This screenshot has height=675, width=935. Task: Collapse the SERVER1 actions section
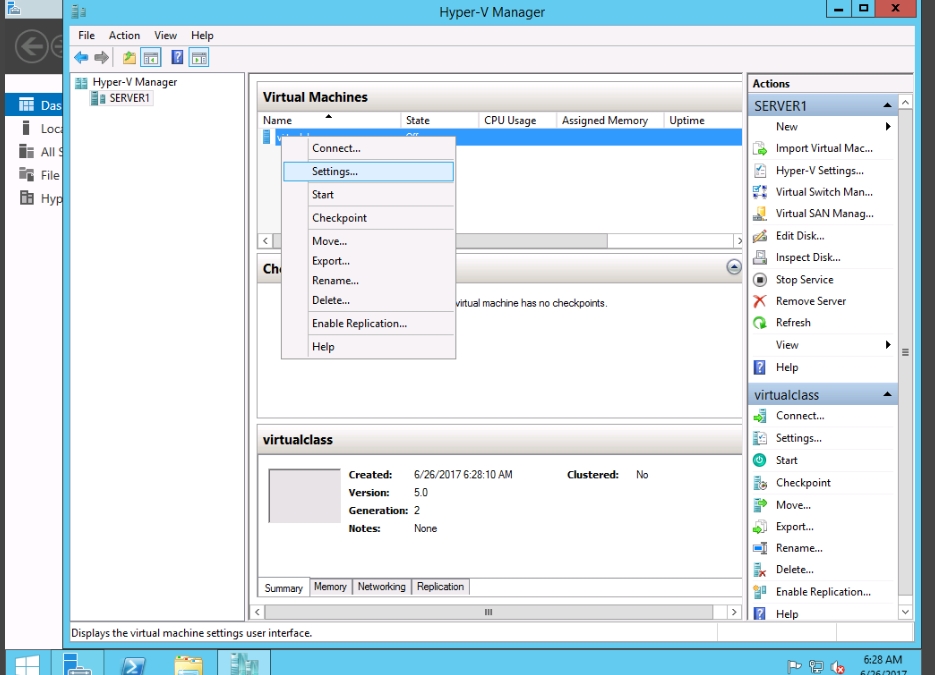pyautogui.click(x=886, y=106)
